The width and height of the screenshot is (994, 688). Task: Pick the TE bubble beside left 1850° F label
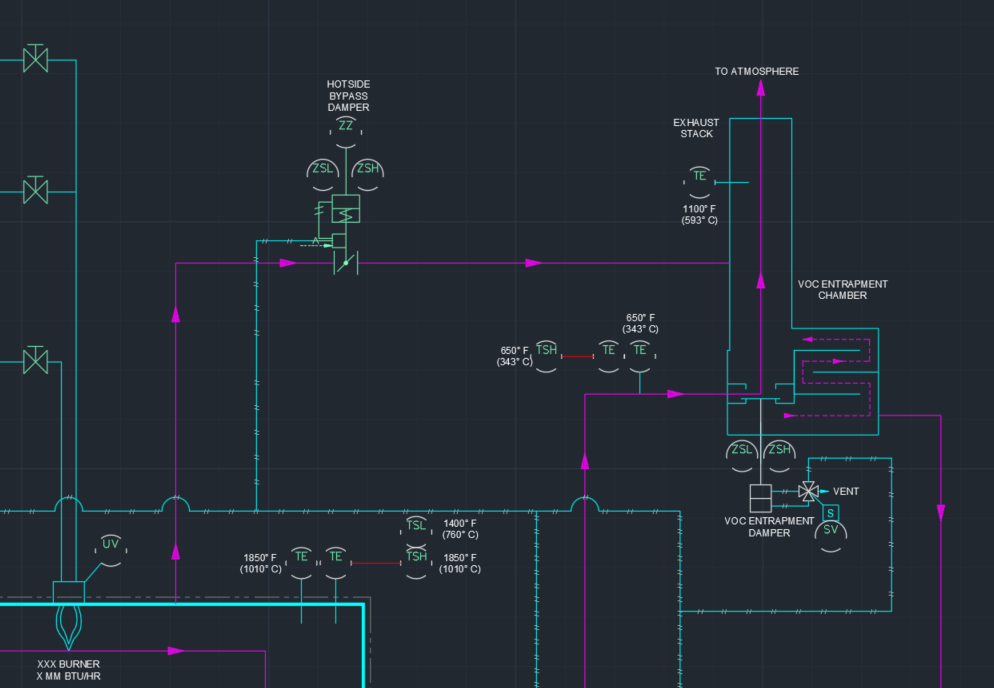(x=301, y=562)
